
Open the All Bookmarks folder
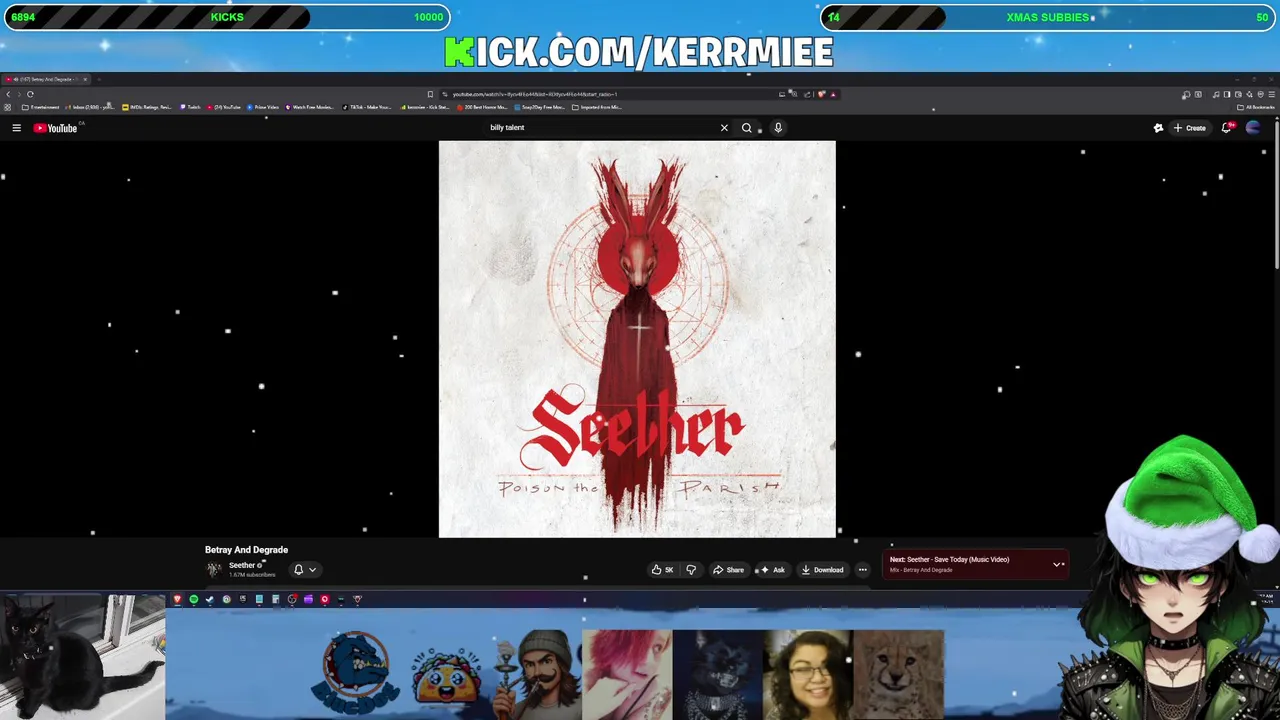1257,107
